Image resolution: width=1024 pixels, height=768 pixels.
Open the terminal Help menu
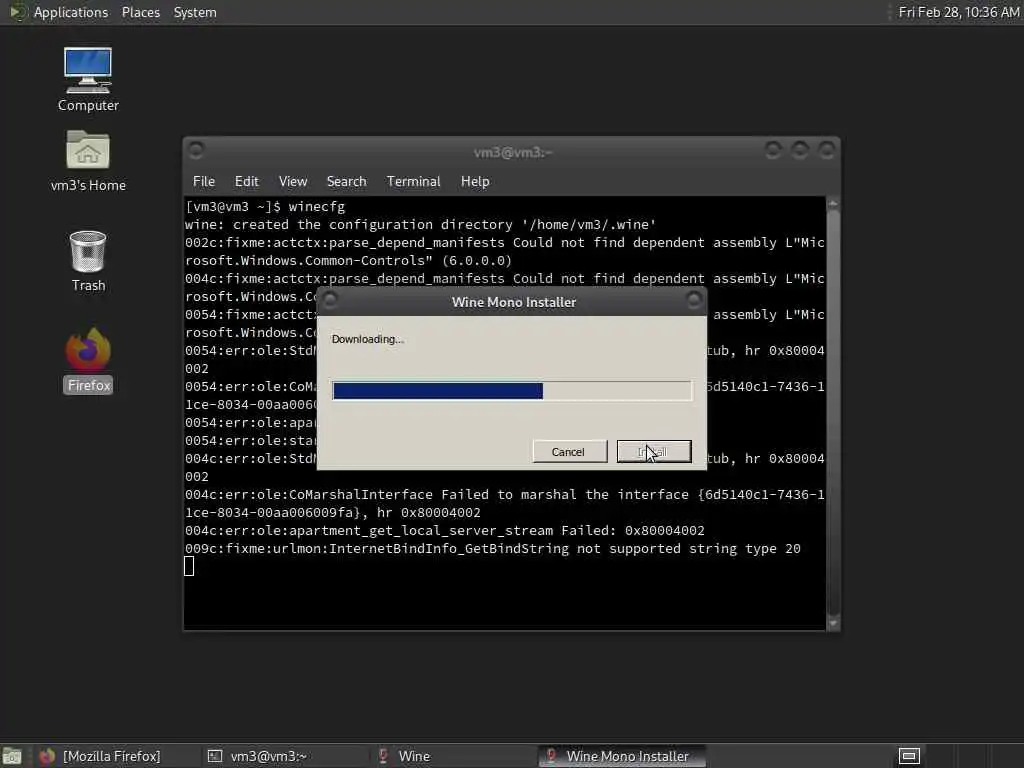[475, 182]
